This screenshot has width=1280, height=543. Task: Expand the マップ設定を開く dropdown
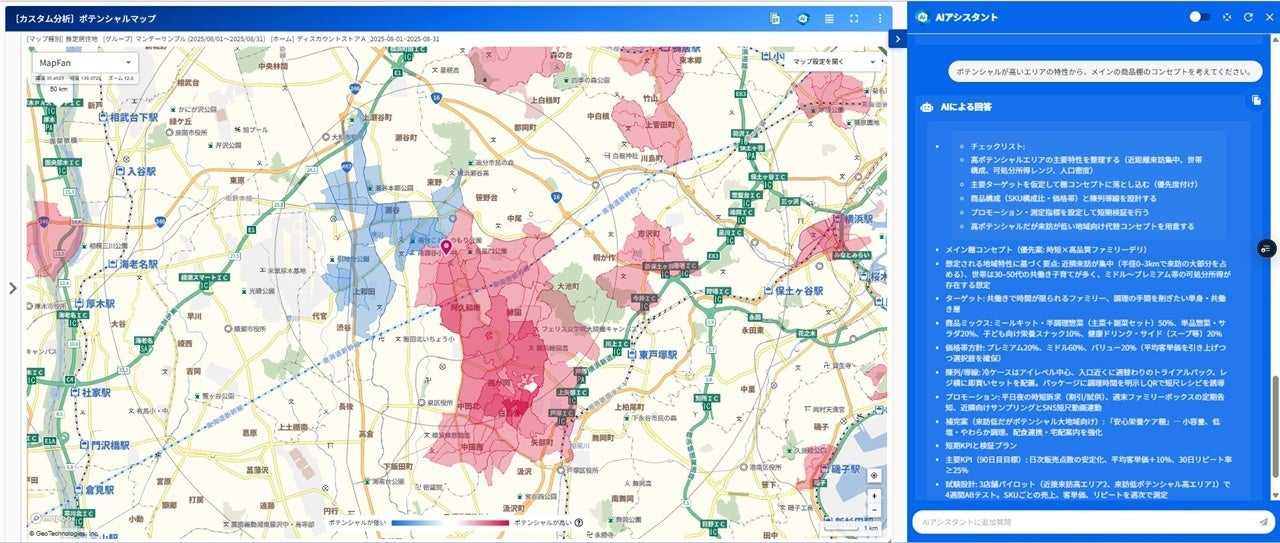pos(832,62)
